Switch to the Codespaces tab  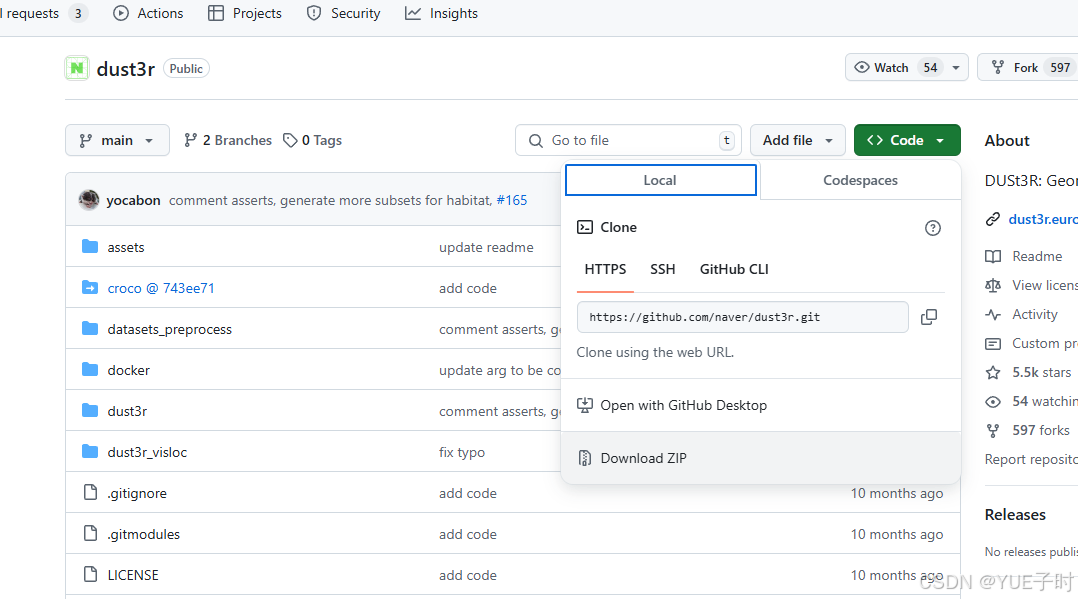pyautogui.click(x=860, y=180)
